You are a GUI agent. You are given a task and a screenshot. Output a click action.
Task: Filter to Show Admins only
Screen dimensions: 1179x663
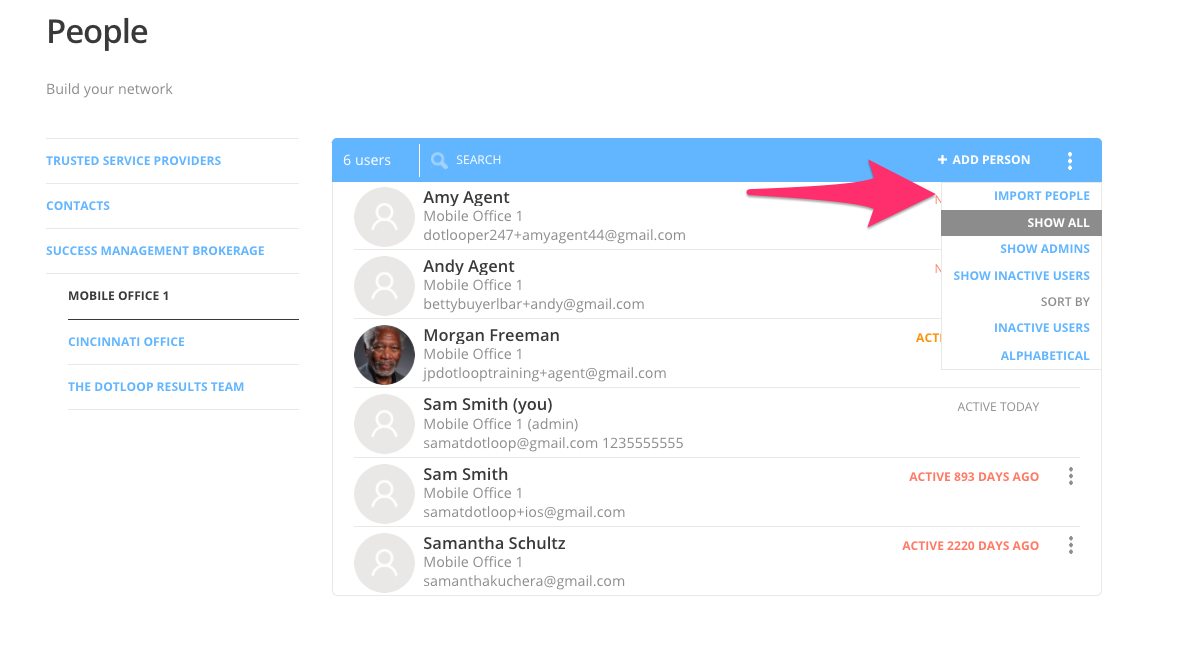(1044, 248)
